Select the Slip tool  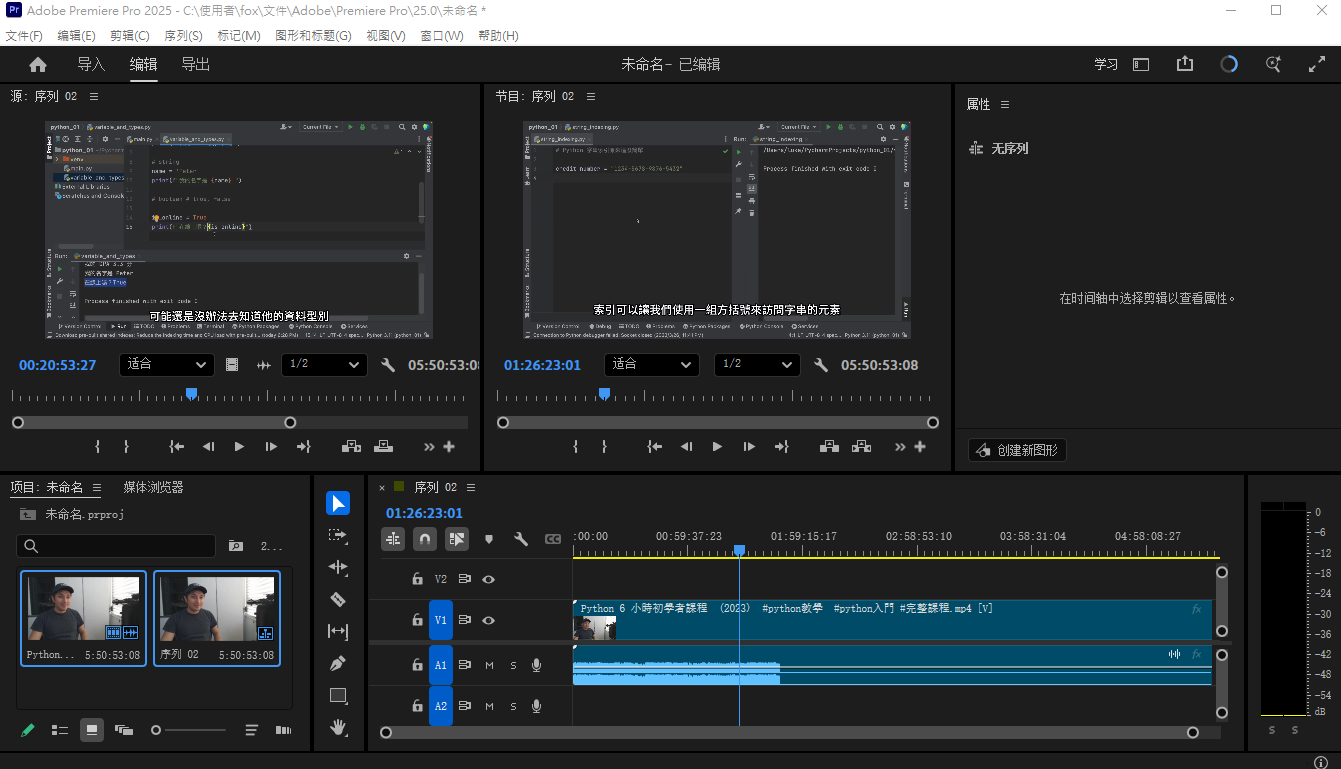(x=338, y=631)
